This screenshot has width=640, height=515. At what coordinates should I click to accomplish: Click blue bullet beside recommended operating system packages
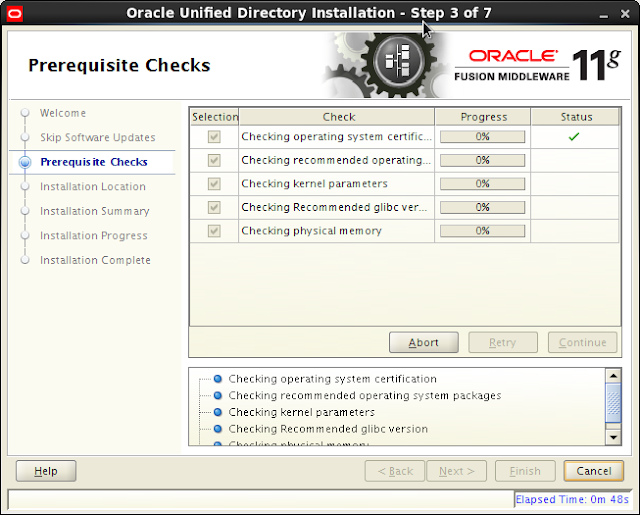[x=218, y=395]
